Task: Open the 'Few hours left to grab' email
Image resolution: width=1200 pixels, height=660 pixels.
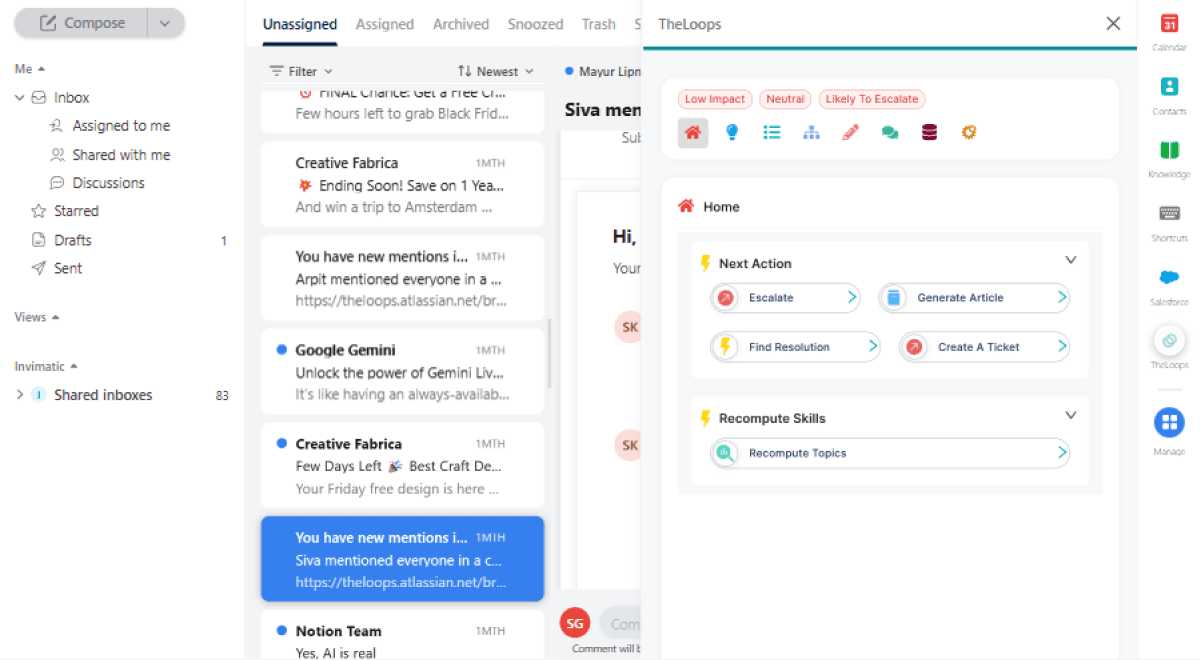Action: pos(402,112)
